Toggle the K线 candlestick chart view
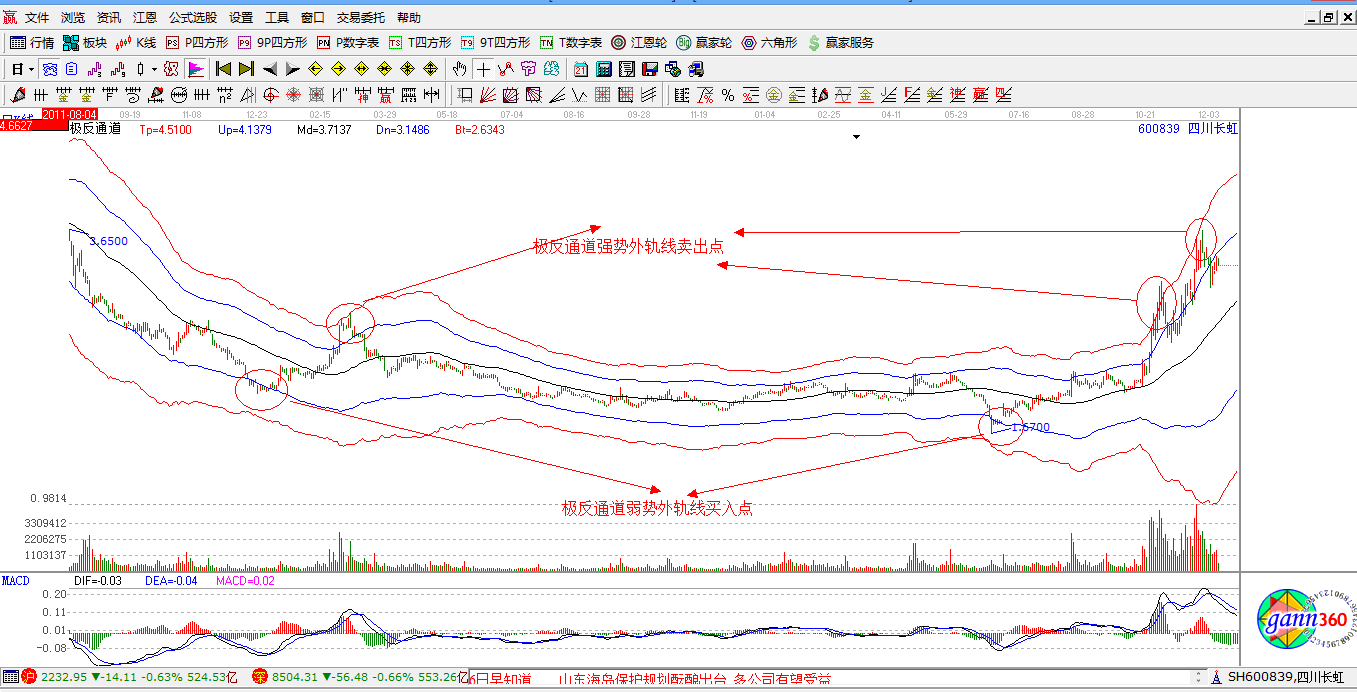 pyautogui.click(x=136, y=43)
